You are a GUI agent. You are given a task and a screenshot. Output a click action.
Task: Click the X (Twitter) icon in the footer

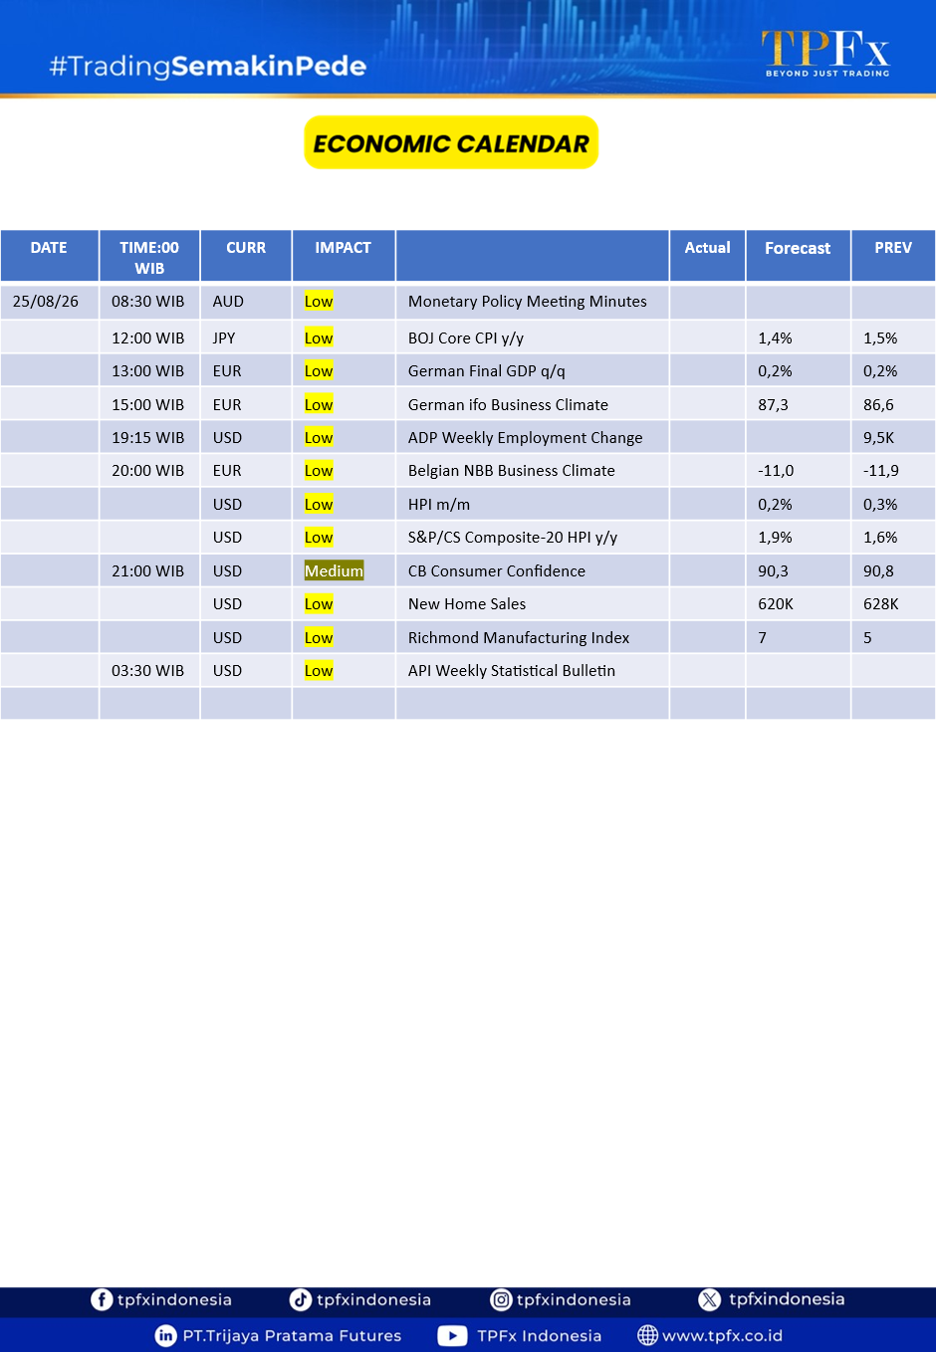point(710,1299)
